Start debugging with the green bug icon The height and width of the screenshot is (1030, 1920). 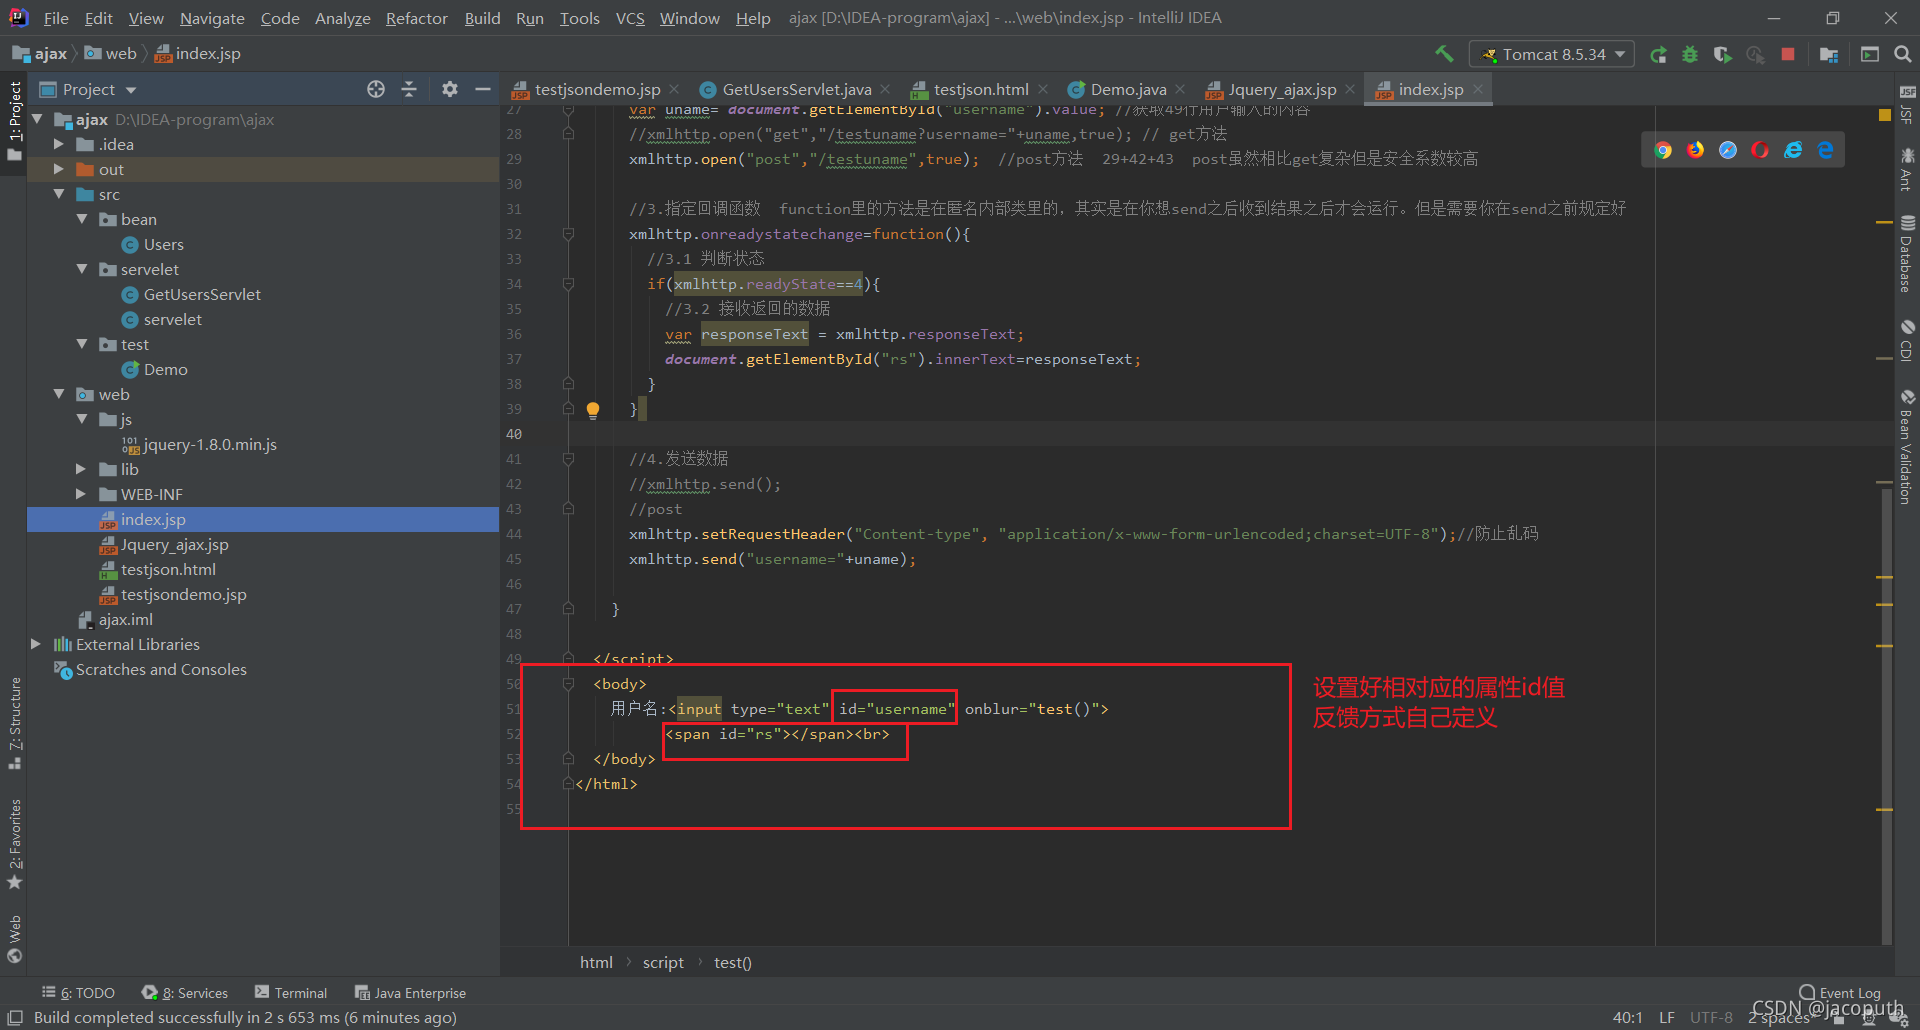[x=1690, y=54]
